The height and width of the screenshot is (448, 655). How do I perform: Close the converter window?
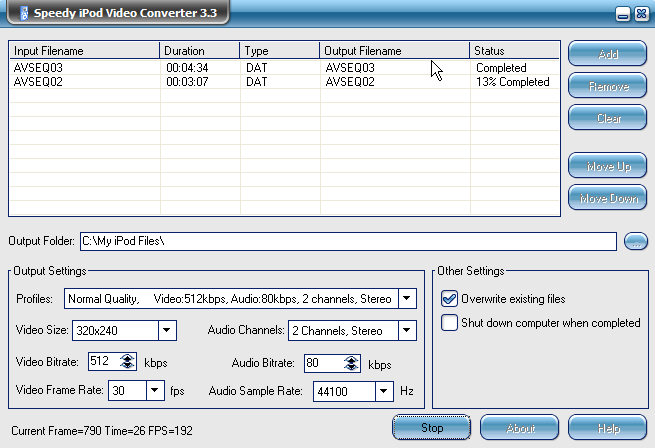(x=639, y=14)
